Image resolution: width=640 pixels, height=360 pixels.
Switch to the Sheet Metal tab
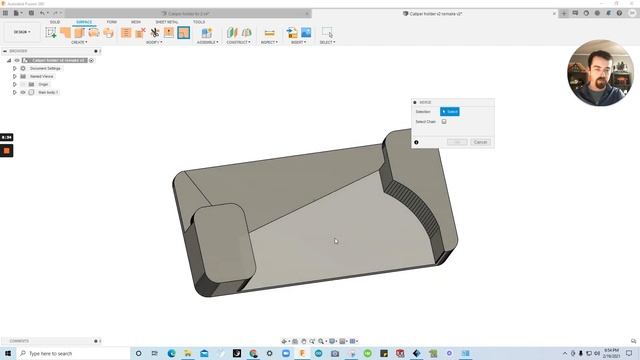click(167, 22)
